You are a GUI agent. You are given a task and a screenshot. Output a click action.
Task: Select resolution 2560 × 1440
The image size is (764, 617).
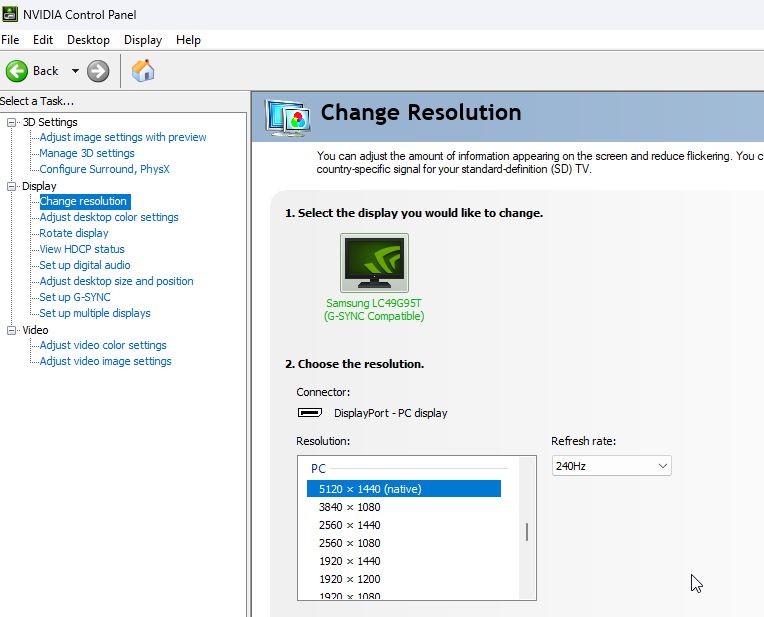[349, 525]
